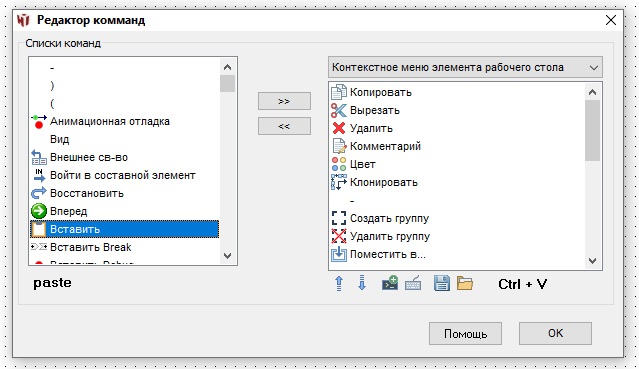639x369 pixels.
Task: Confirm with the OK button
Action: [x=555, y=334]
